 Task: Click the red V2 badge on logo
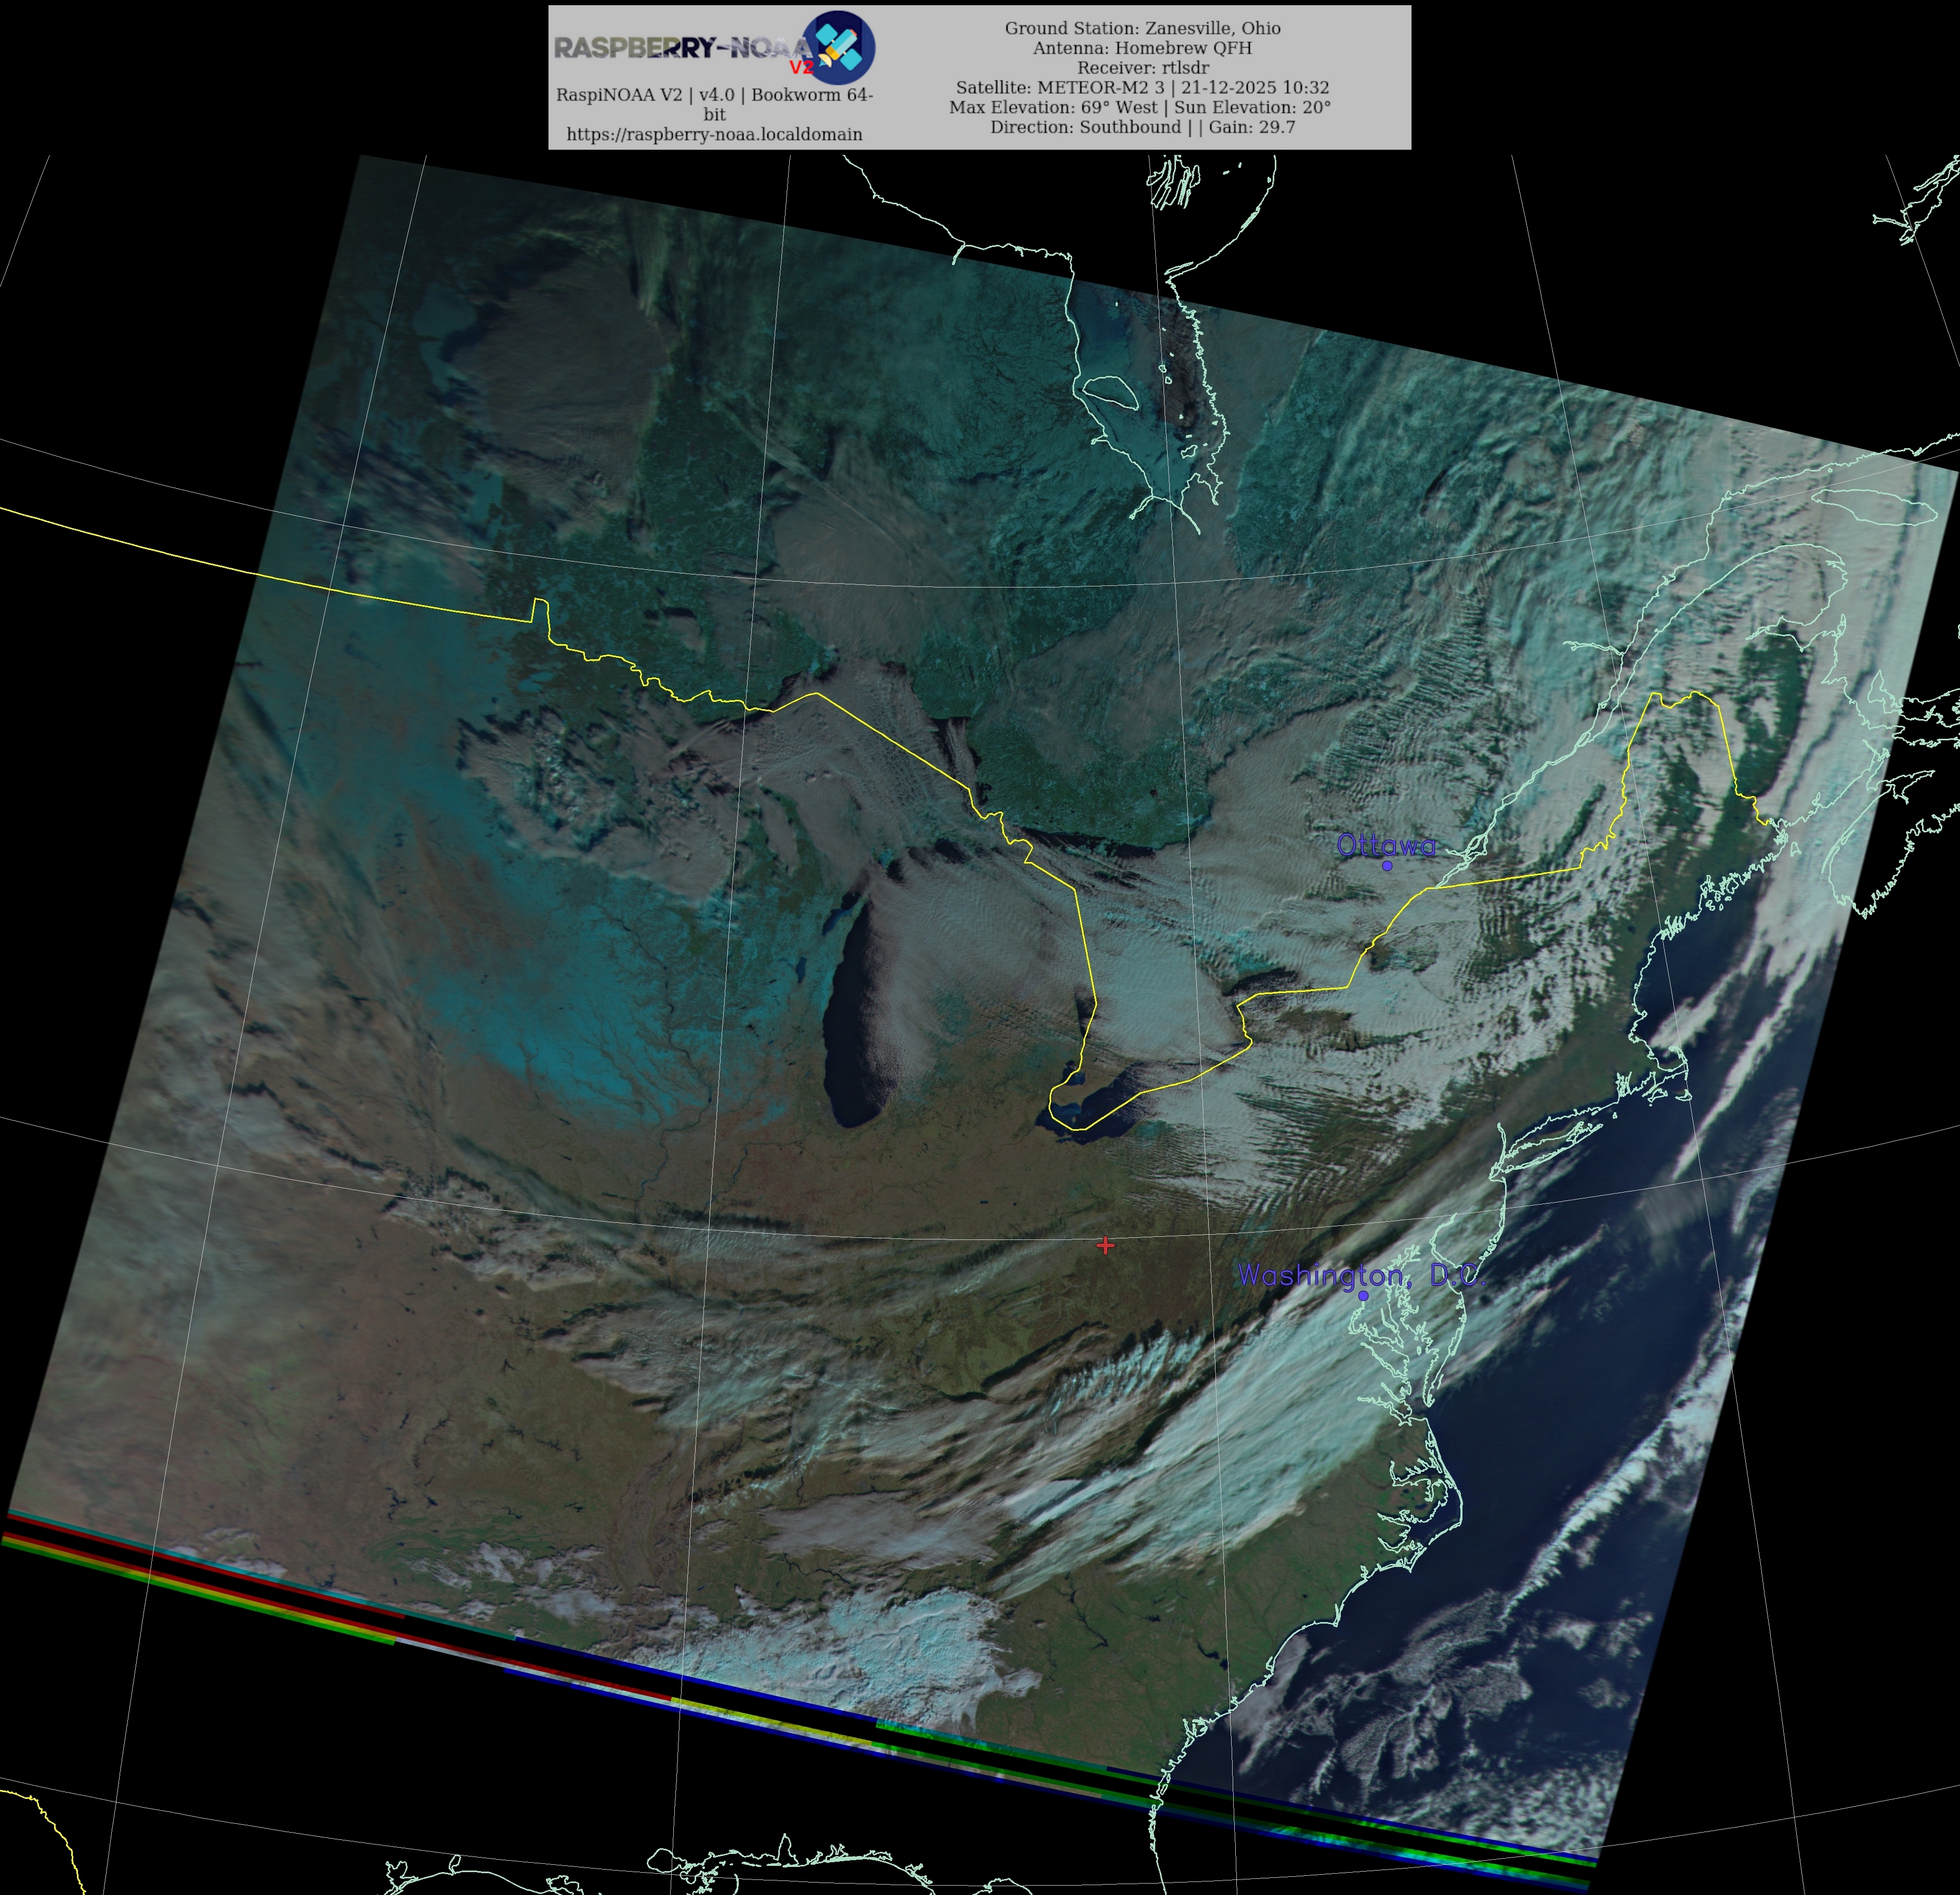pos(801,68)
